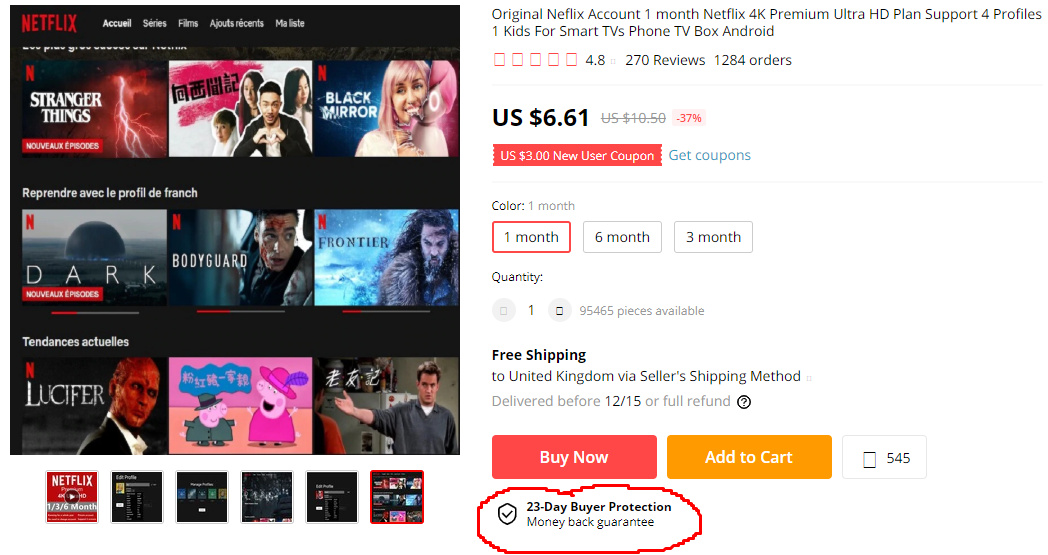Decrease quantity with the minus button
This screenshot has height=555, width=1048.
[x=503, y=311]
